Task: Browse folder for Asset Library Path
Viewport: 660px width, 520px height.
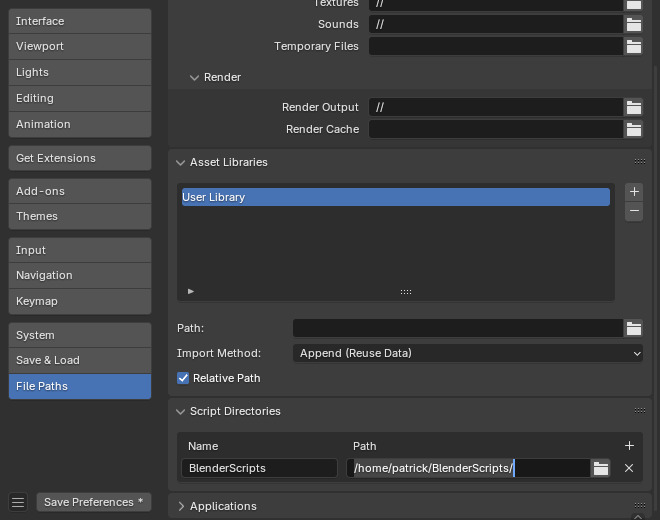Action: pos(633,328)
